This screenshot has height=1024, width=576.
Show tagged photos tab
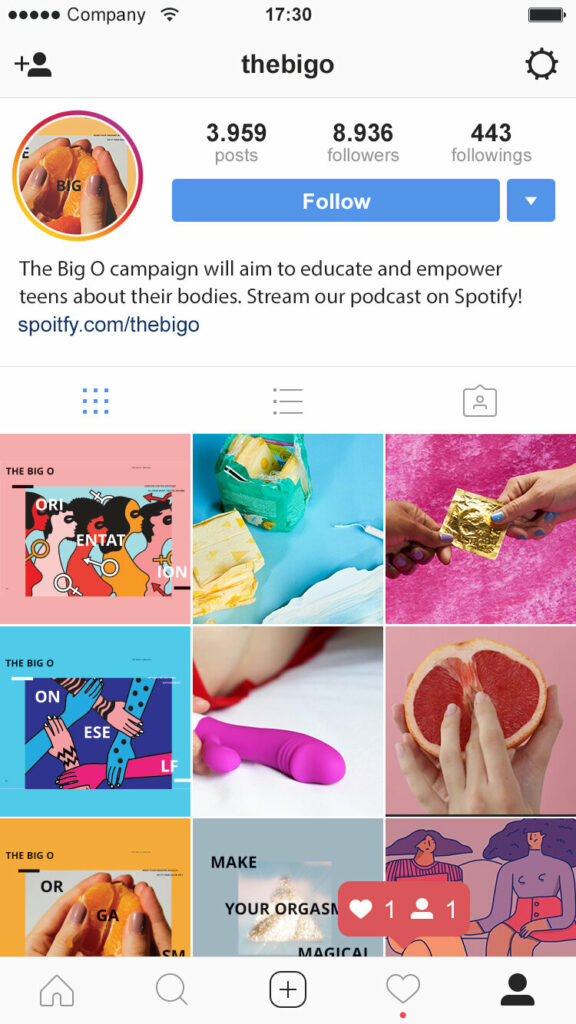tap(480, 401)
